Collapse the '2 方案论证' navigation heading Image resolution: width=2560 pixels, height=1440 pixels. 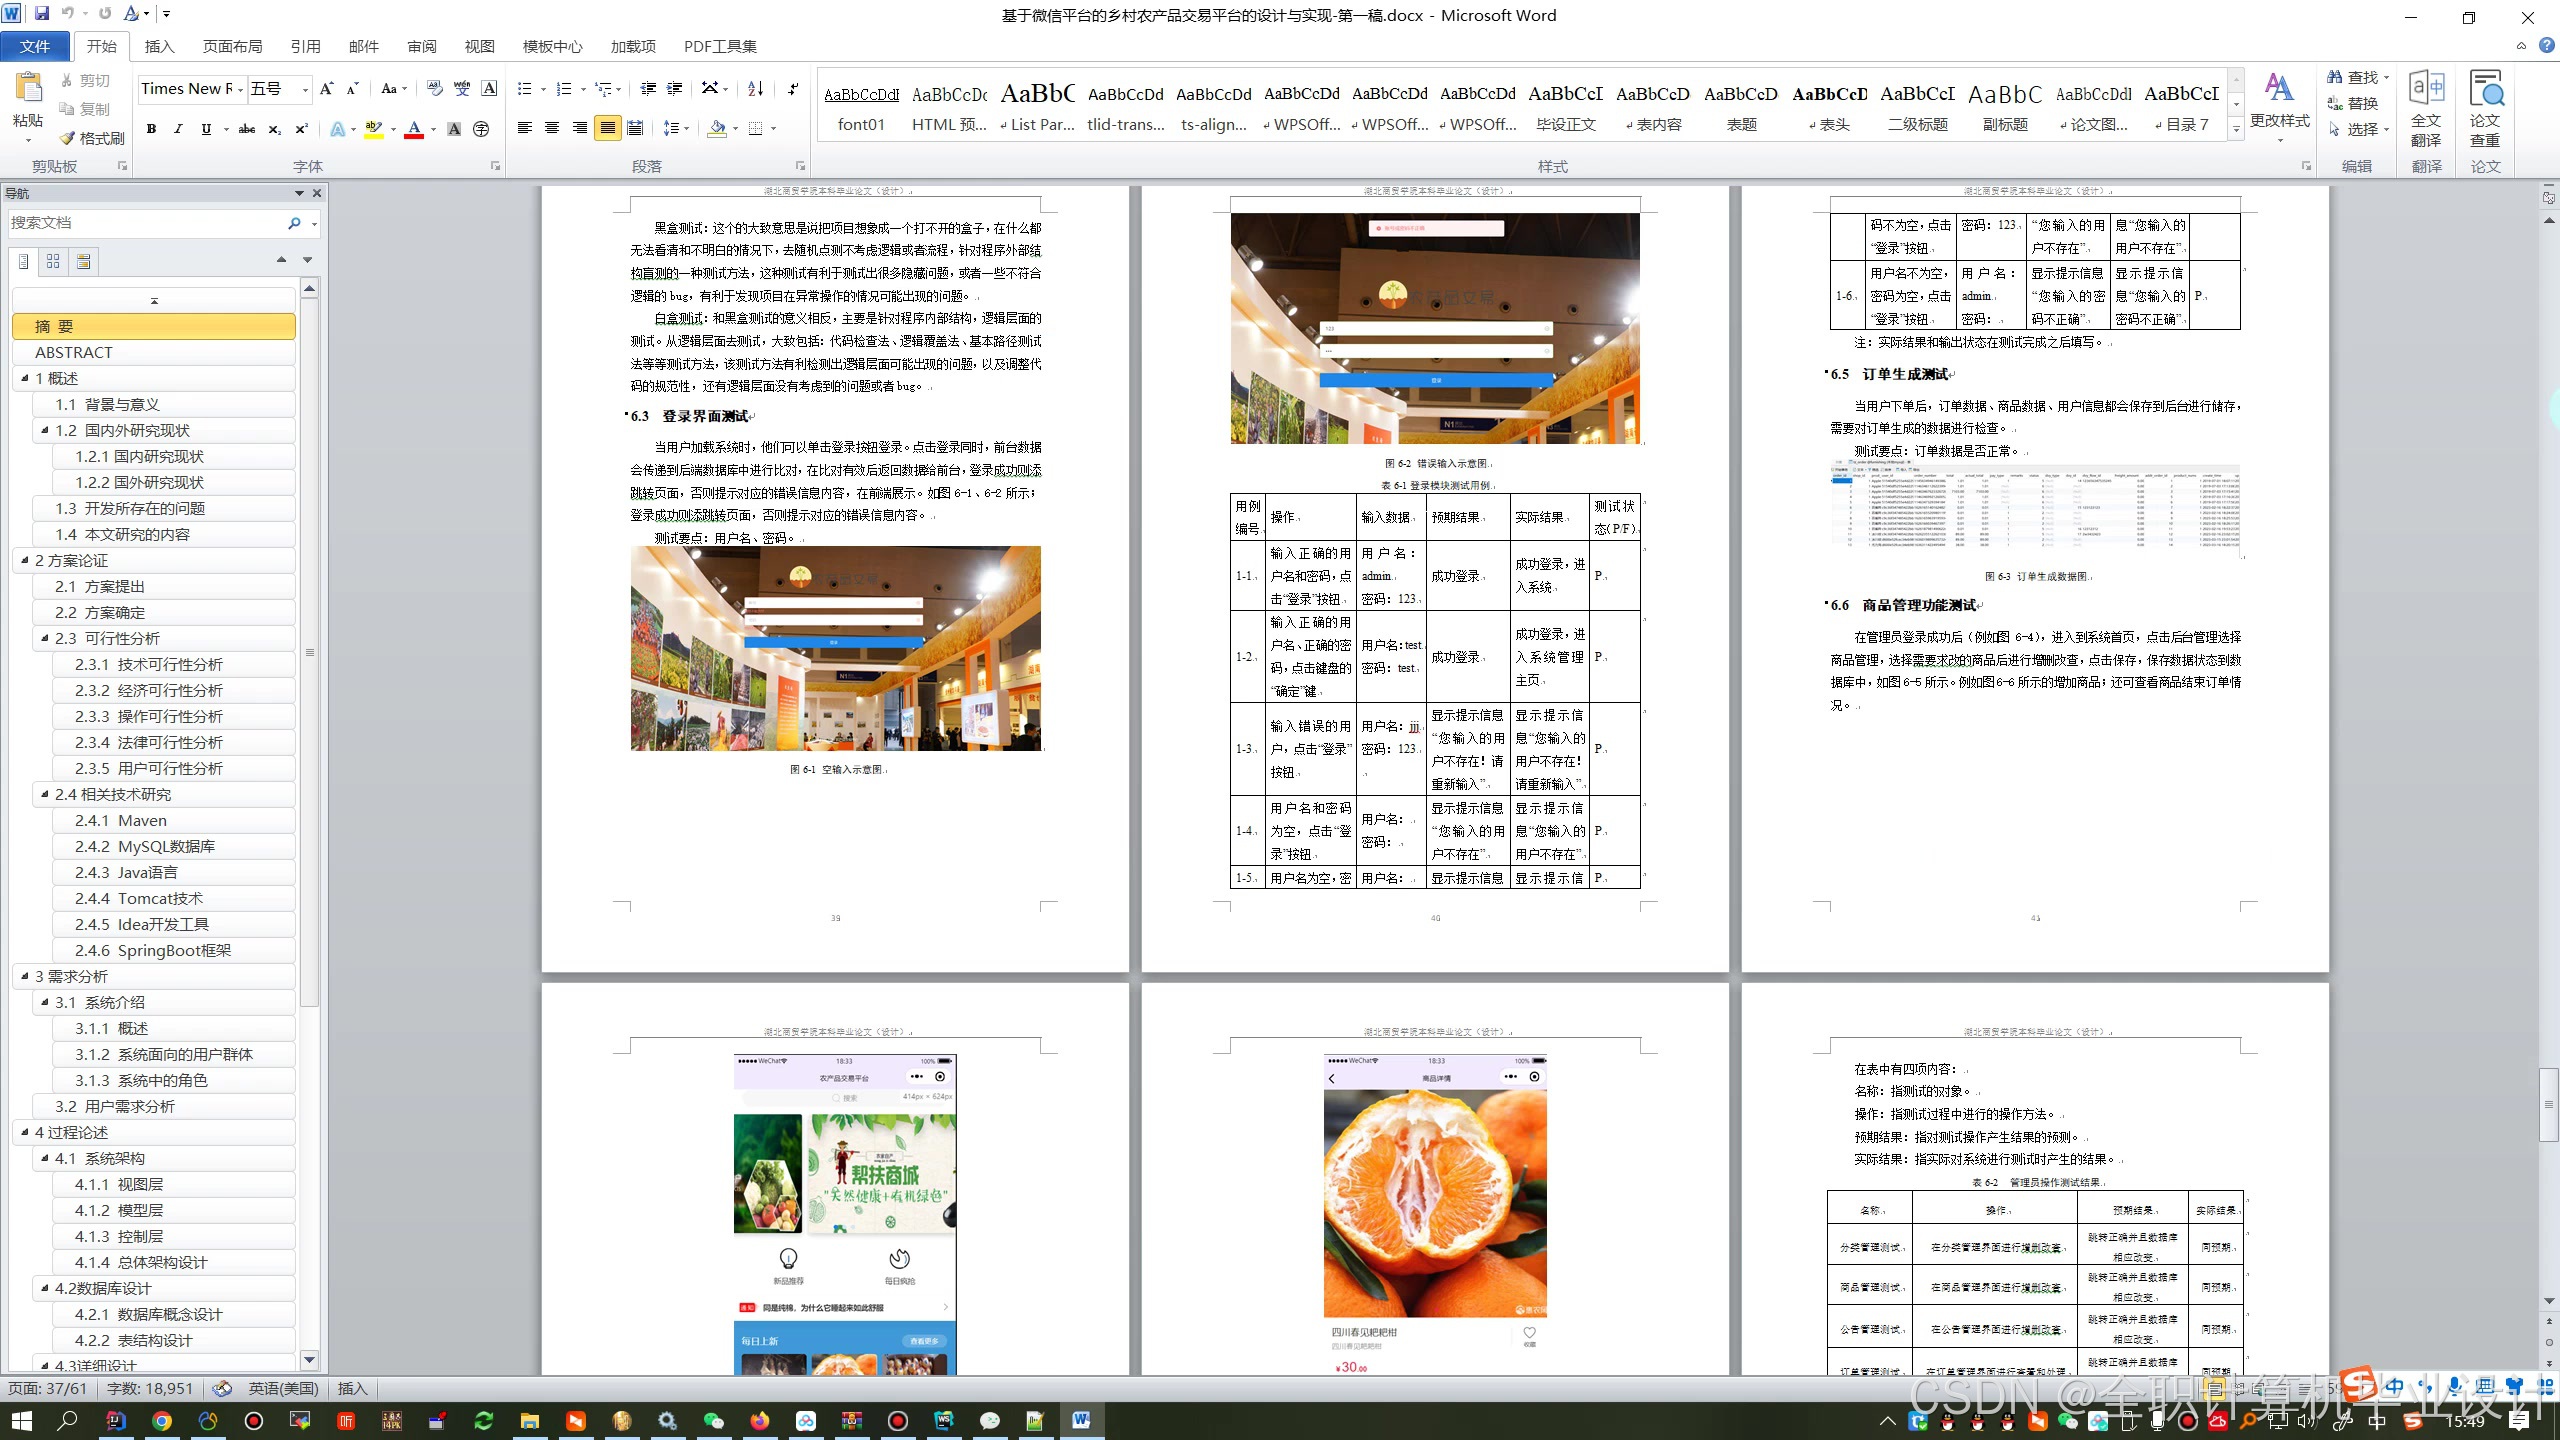pos(25,560)
